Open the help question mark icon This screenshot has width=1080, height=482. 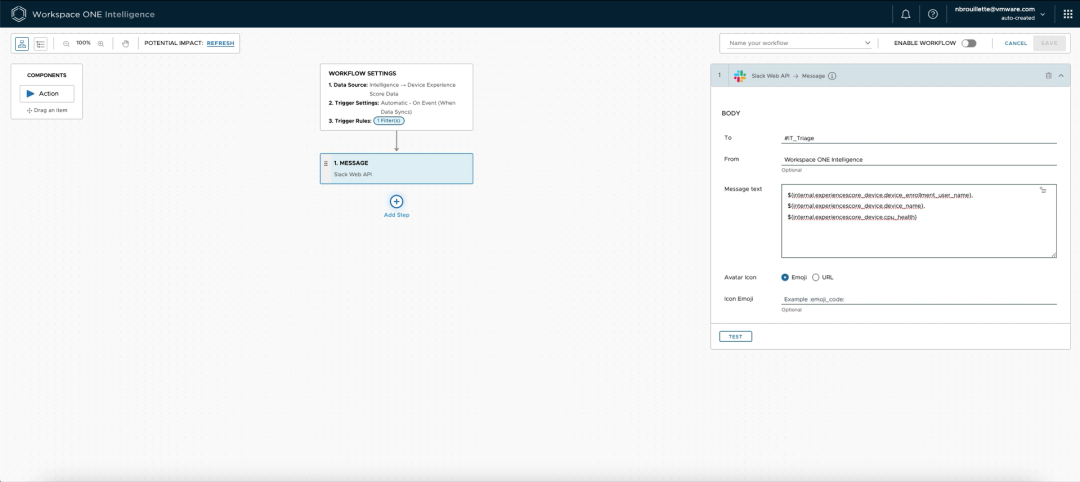point(933,14)
